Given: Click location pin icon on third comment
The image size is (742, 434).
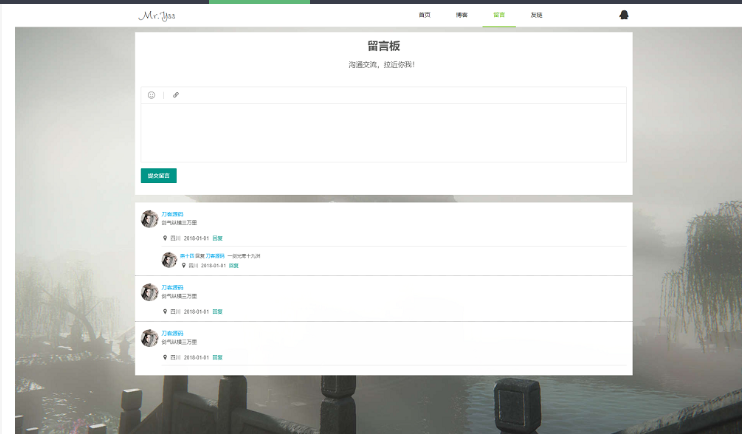Looking at the screenshot, I should point(165,357).
